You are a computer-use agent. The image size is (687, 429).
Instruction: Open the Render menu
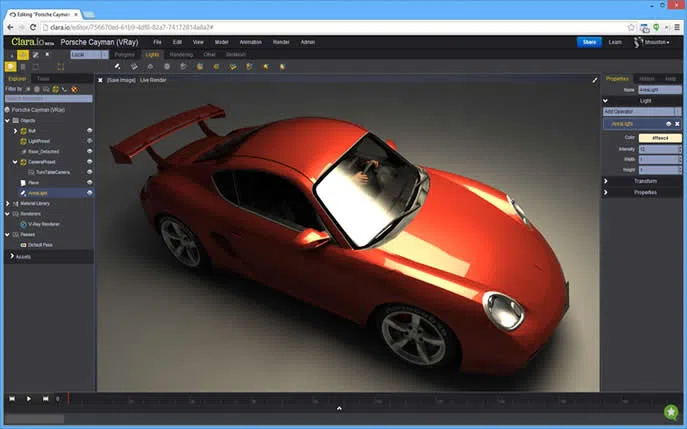click(281, 42)
